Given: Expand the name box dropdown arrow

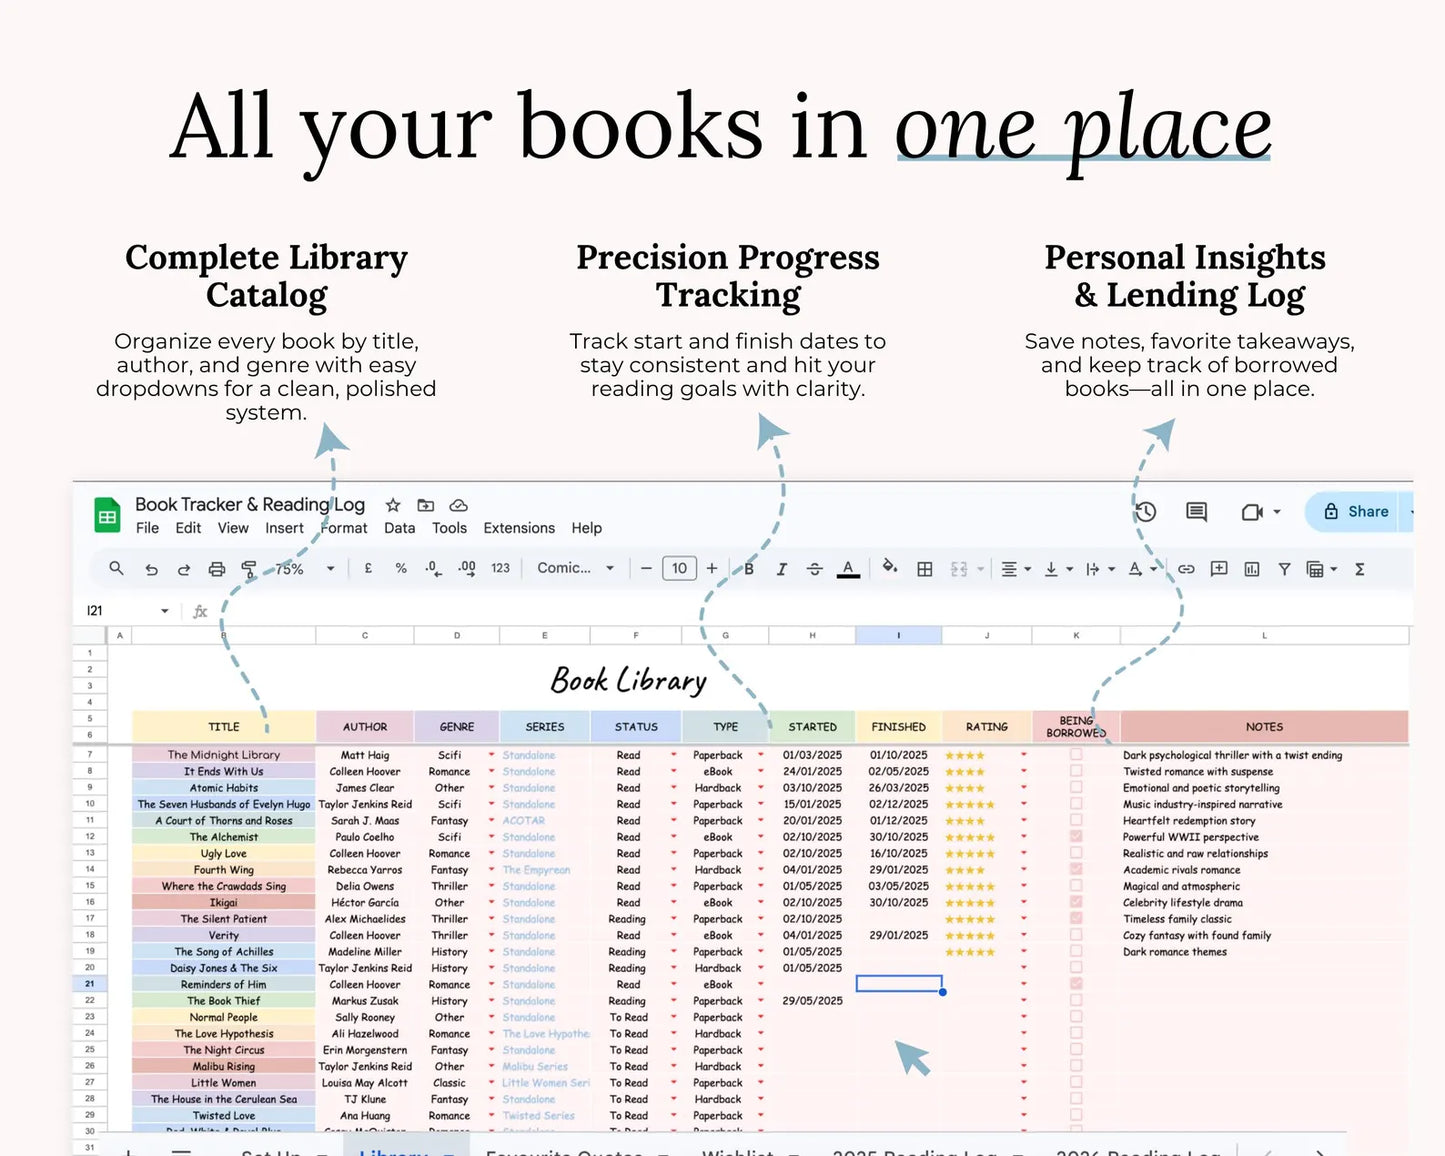Looking at the screenshot, I should click(x=165, y=611).
